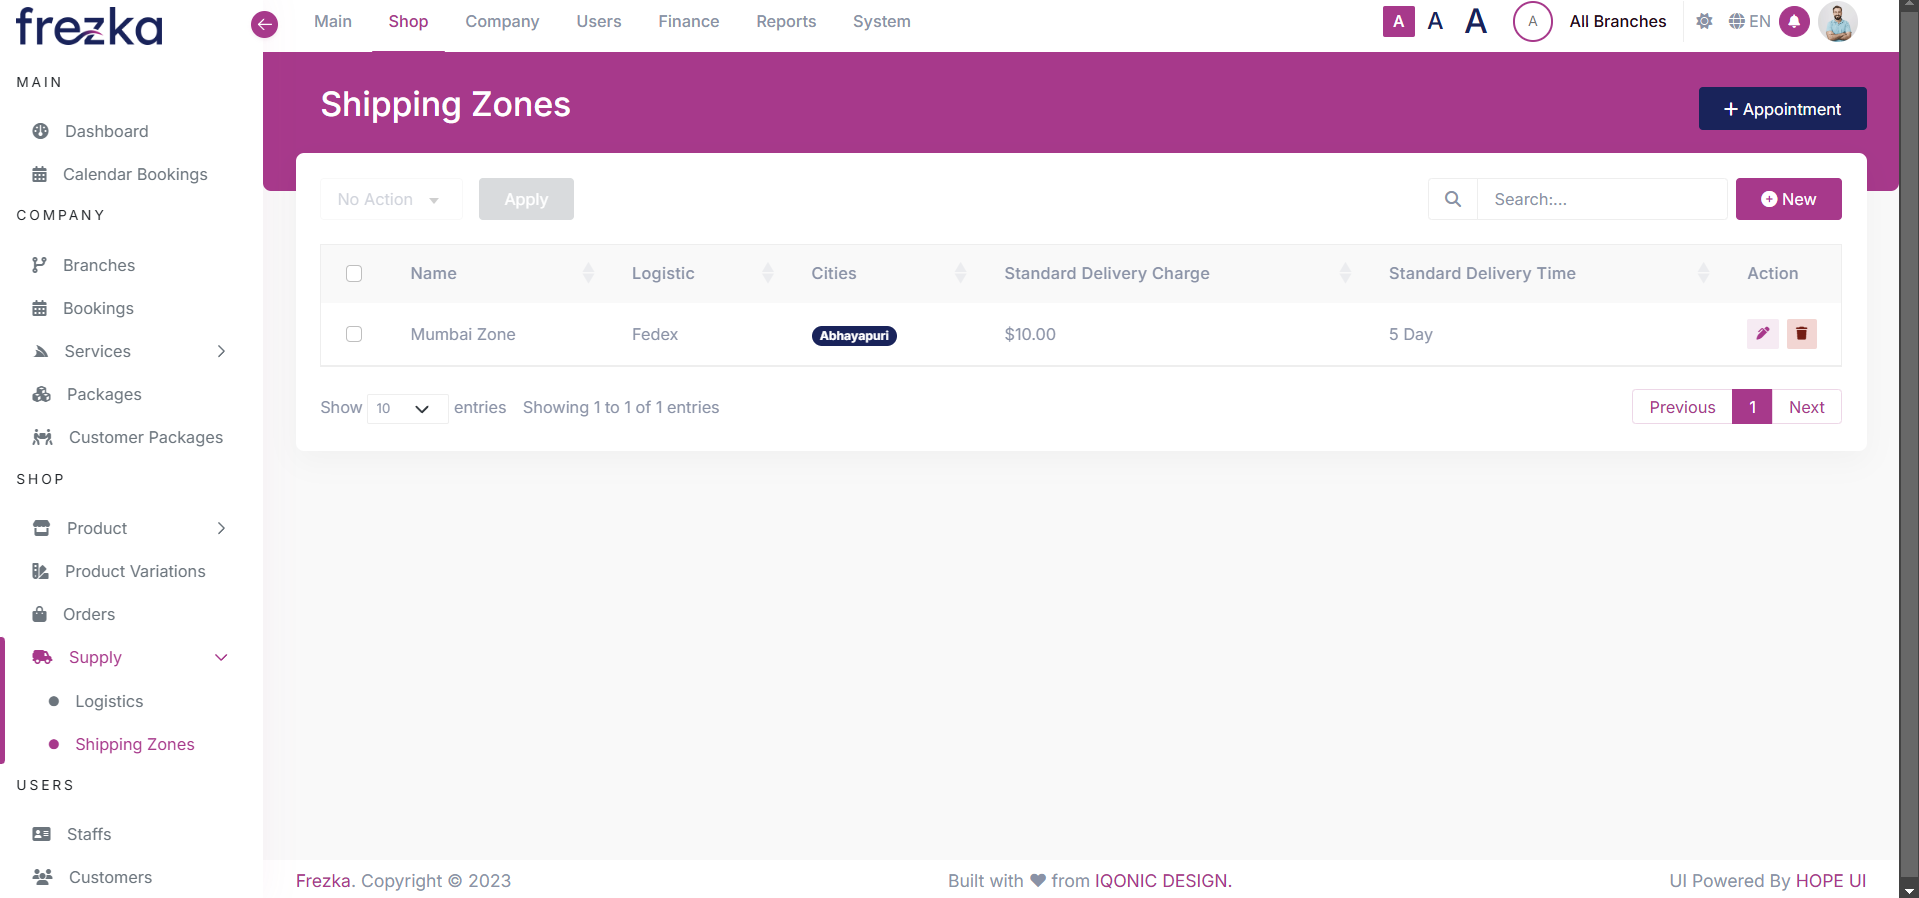1919x898 pixels.
Task: Delete Mumbai Zone with trash icon
Action: [x=1801, y=333]
